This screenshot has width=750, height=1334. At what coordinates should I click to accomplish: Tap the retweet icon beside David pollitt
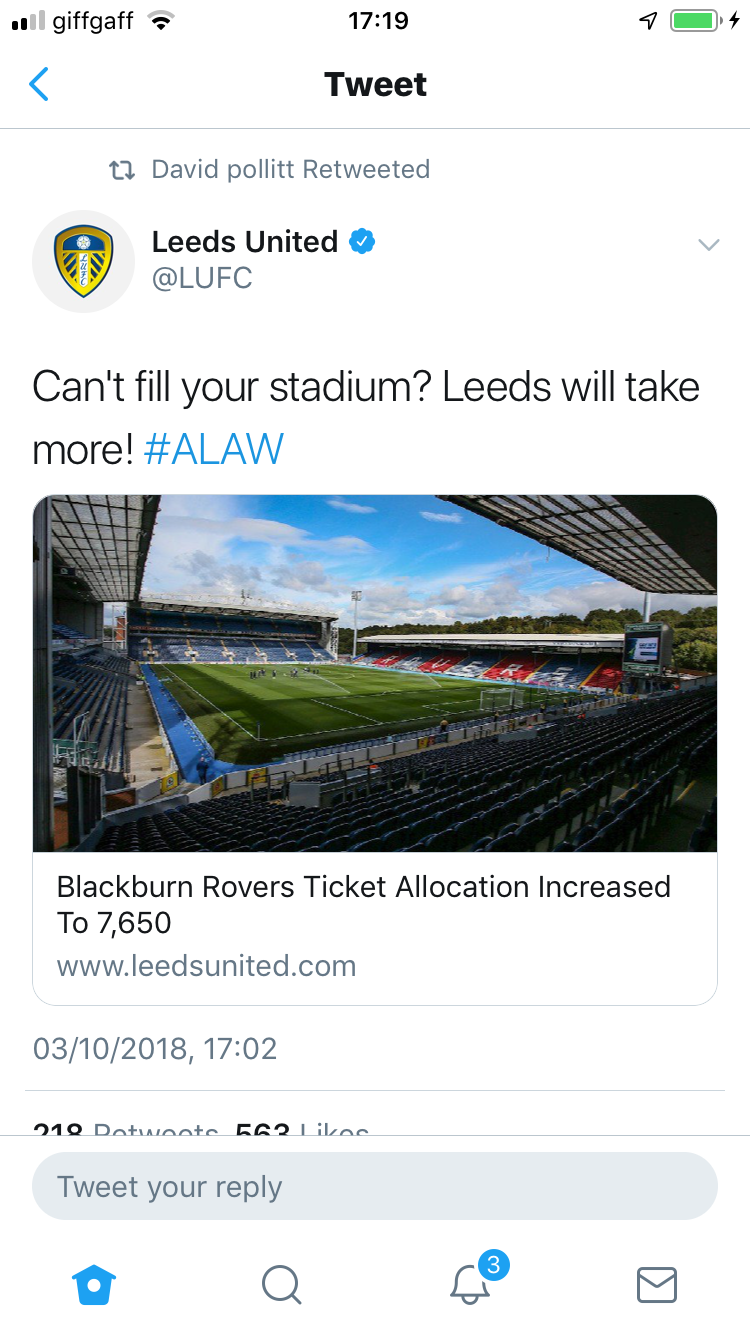121,170
